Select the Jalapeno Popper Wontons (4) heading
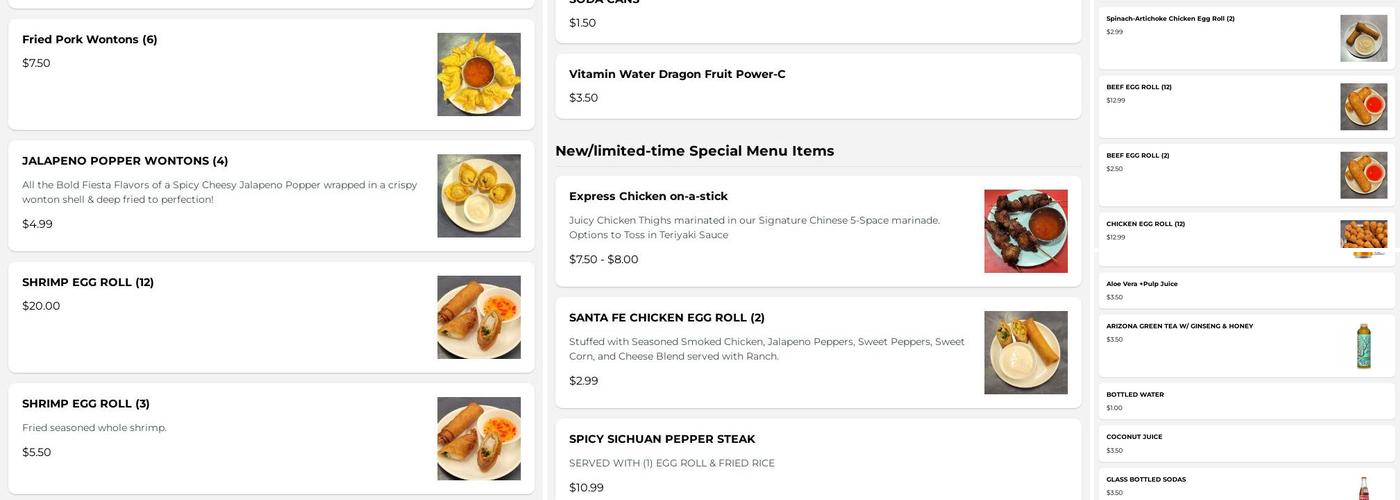Viewport: 1400px width, 500px height. (x=125, y=161)
